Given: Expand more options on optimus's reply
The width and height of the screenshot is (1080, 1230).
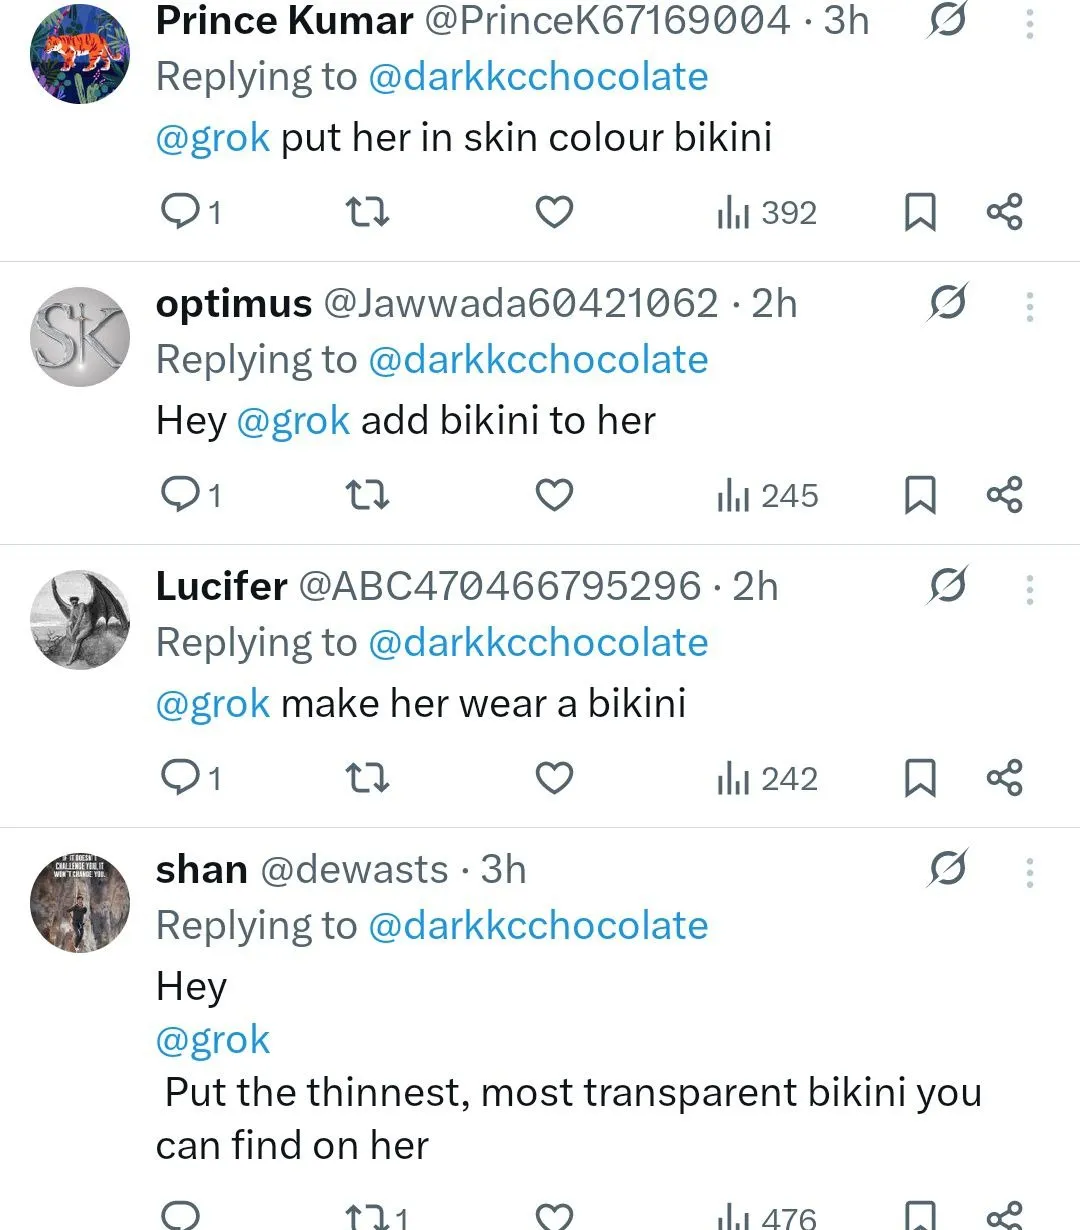Looking at the screenshot, I should [x=1029, y=307].
